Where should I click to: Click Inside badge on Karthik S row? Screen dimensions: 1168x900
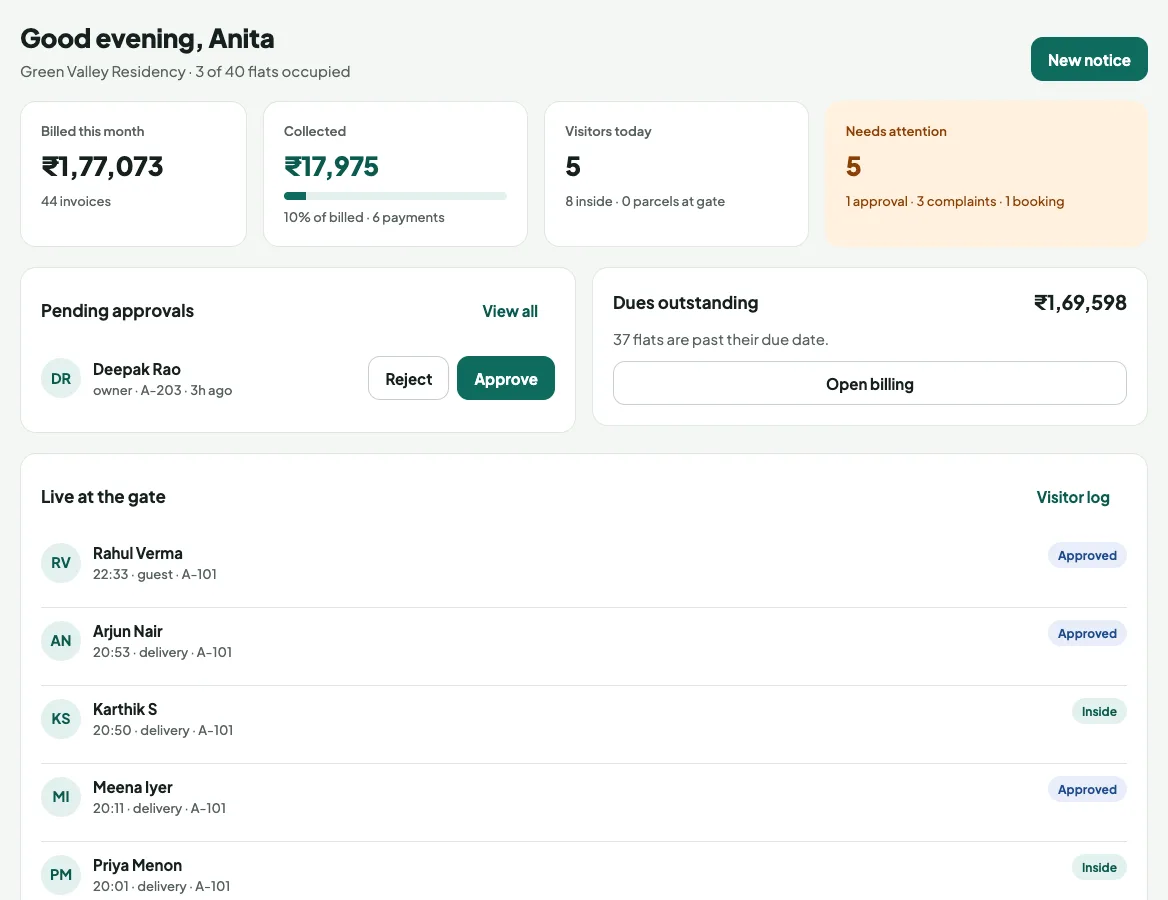click(1099, 712)
